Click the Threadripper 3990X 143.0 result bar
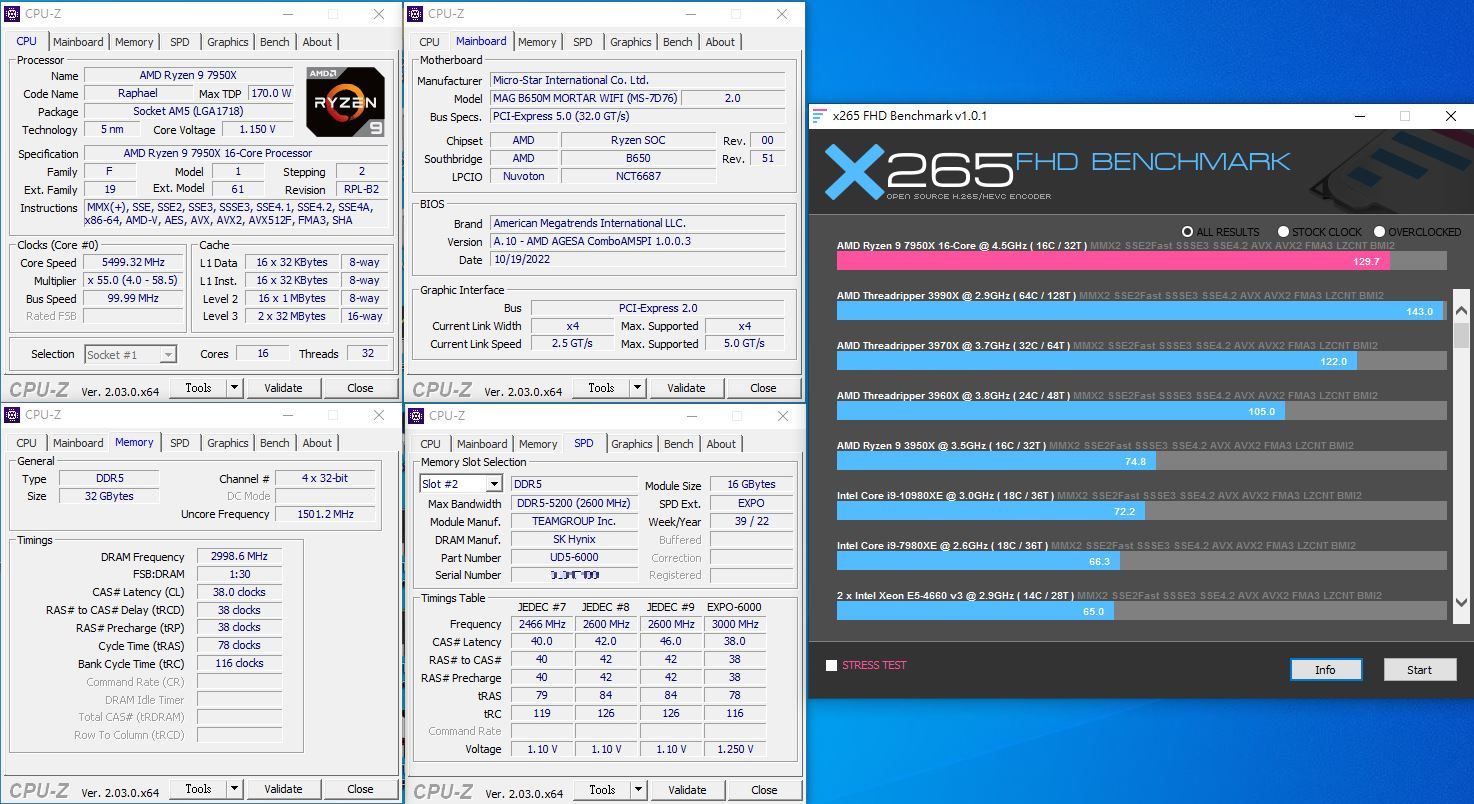Image resolution: width=1474 pixels, height=804 pixels. point(1140,311)
